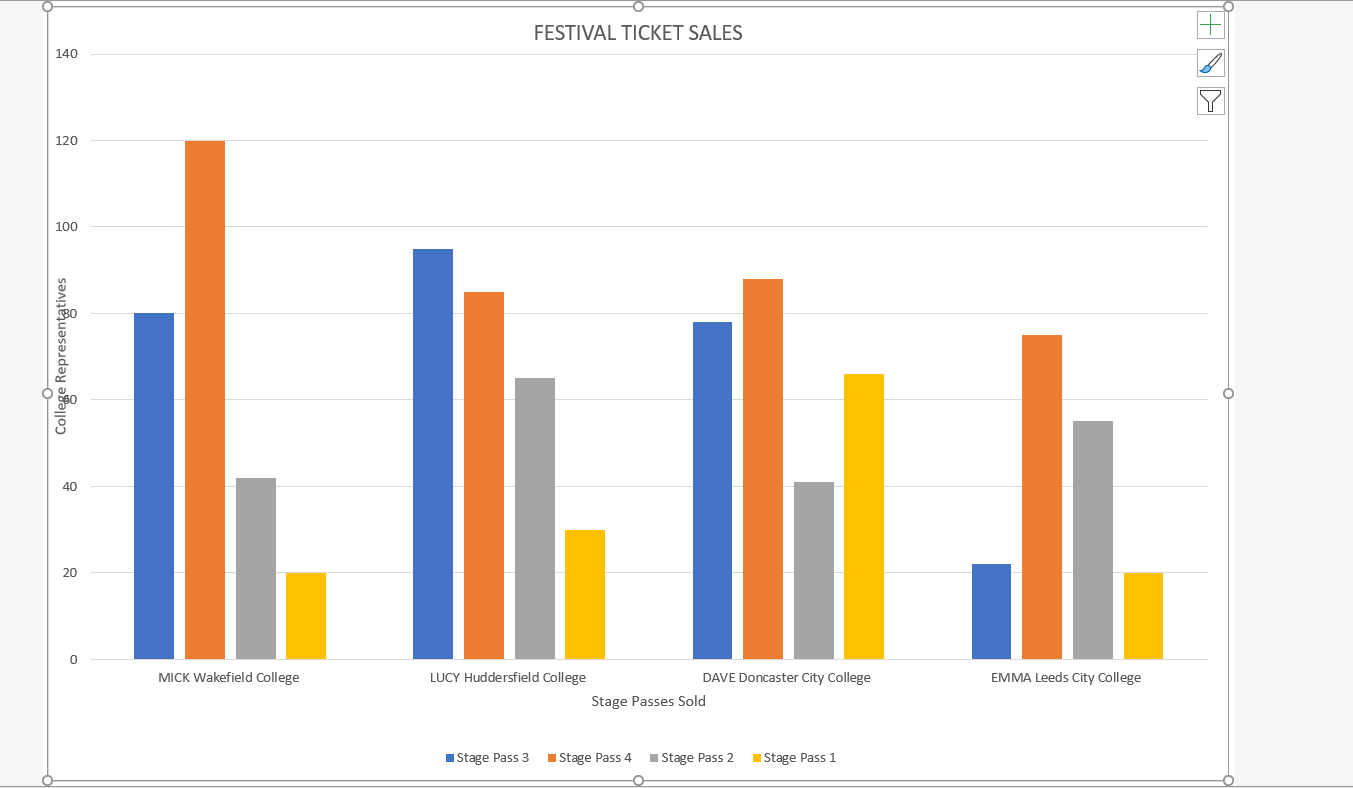Select the Festival Ticket Sales chart title
Image resolution: width=1353 pixels, height=788 pixels.
coord(638,33)
